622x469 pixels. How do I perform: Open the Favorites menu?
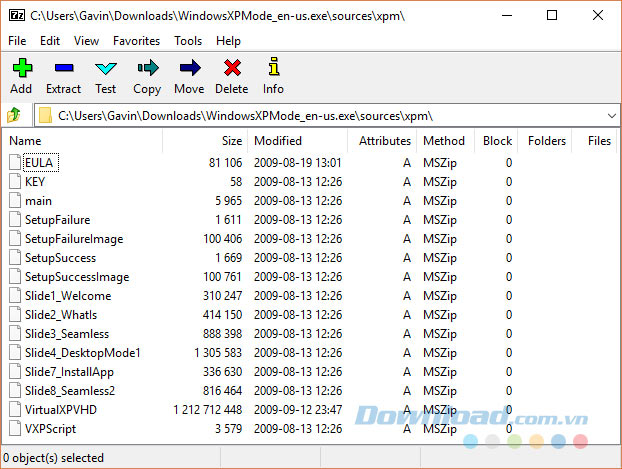[x=136, y=41]
